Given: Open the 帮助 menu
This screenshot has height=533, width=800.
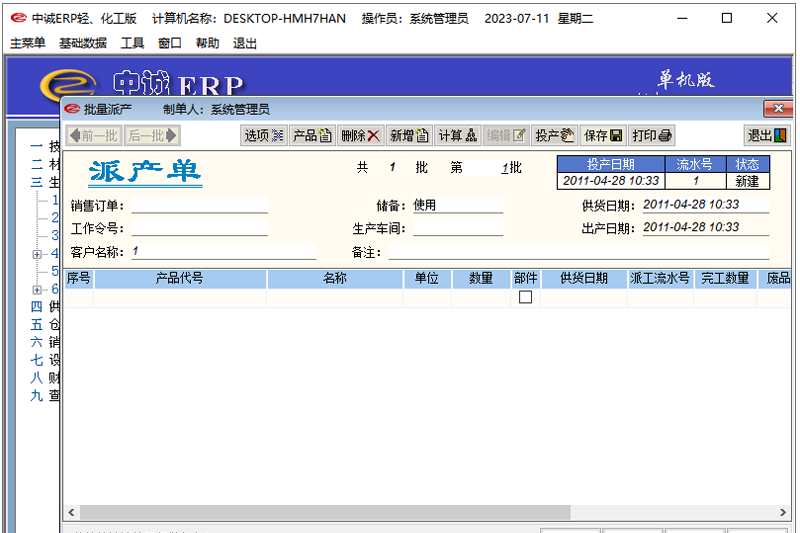Looking at the screenshot, I should coord(207,43).
